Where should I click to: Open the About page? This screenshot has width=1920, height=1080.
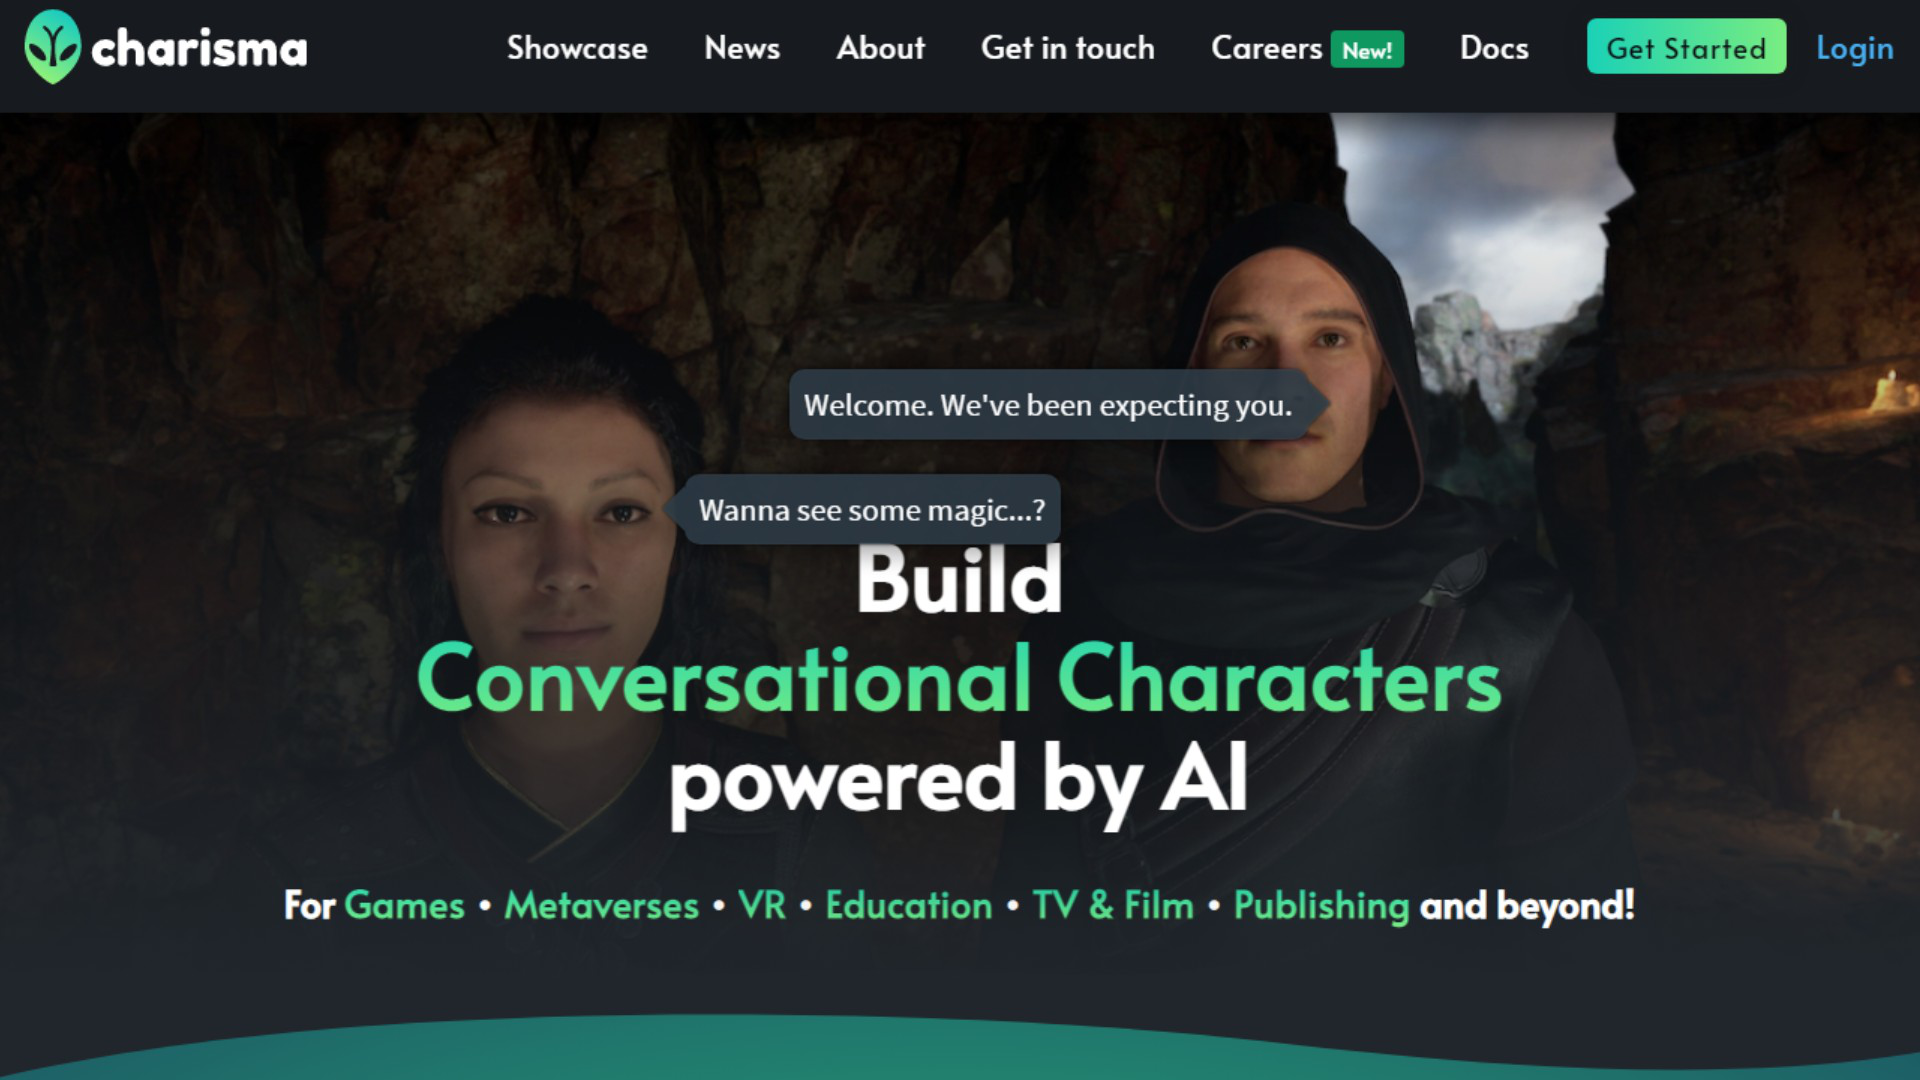[x=881, y=48]
